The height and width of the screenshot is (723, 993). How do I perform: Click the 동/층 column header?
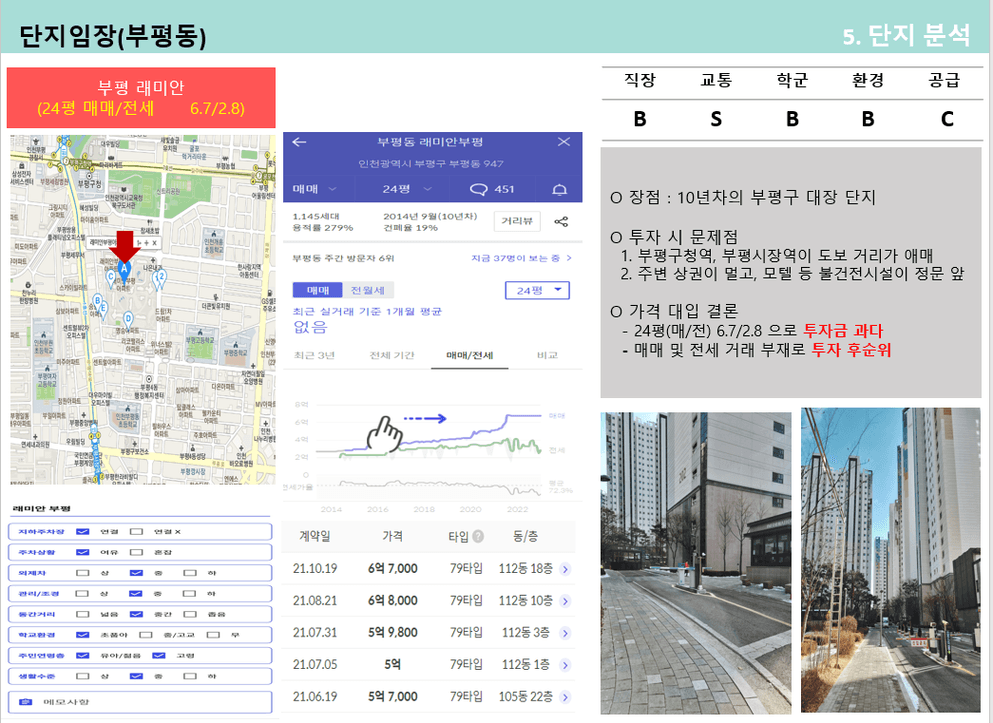pos(525,536)
